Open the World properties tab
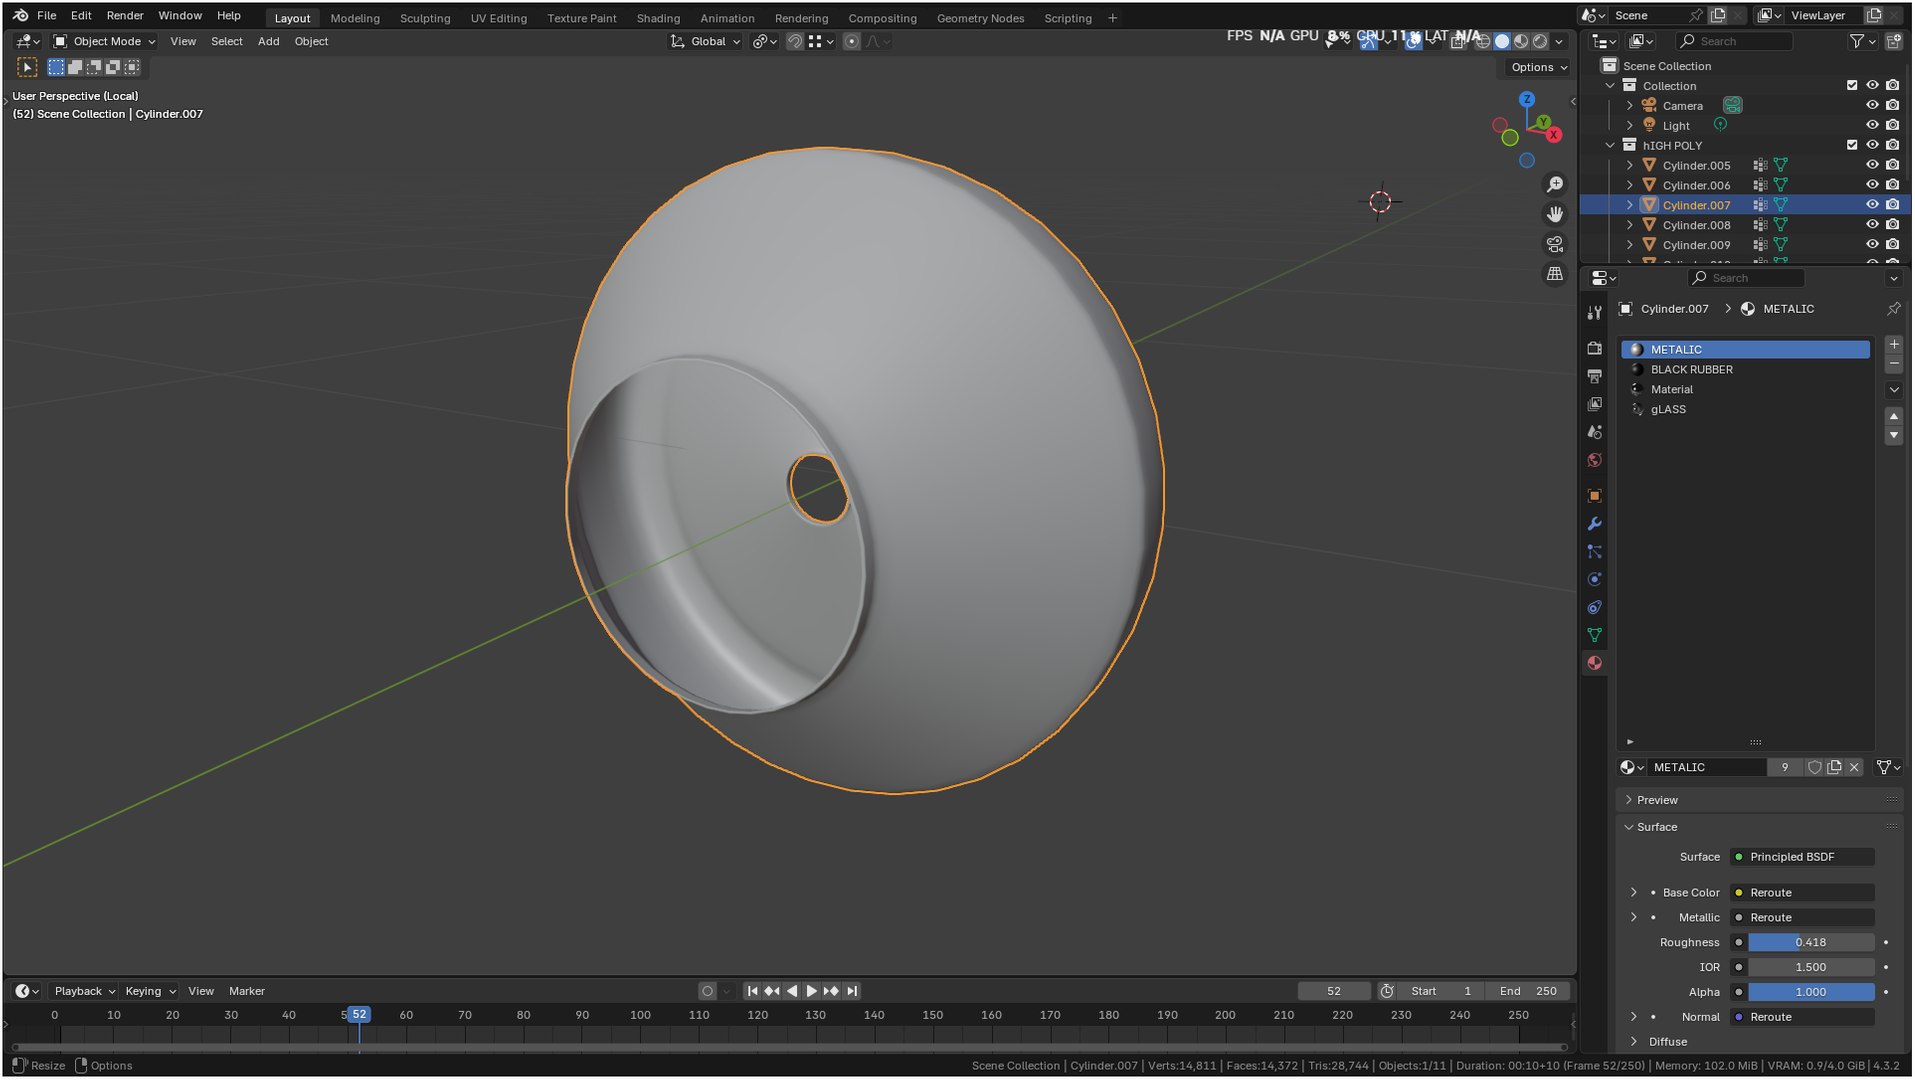This screenshot has width=1915, height=1080. (1595, 460)
